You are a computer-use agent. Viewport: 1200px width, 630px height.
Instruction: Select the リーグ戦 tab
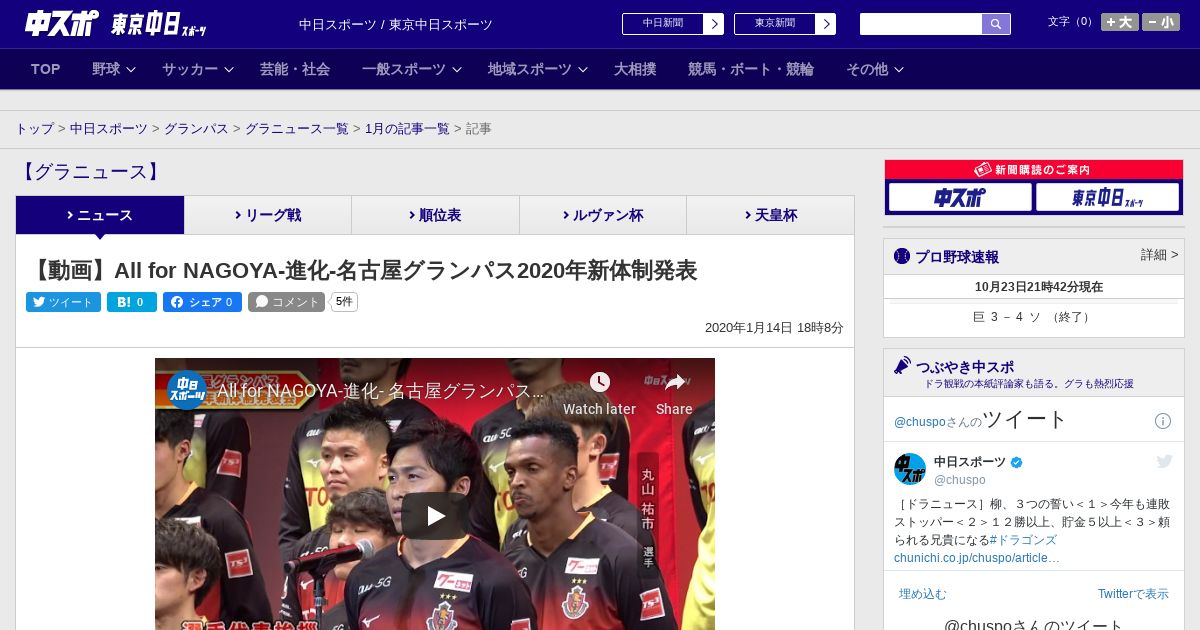point(268,215)
